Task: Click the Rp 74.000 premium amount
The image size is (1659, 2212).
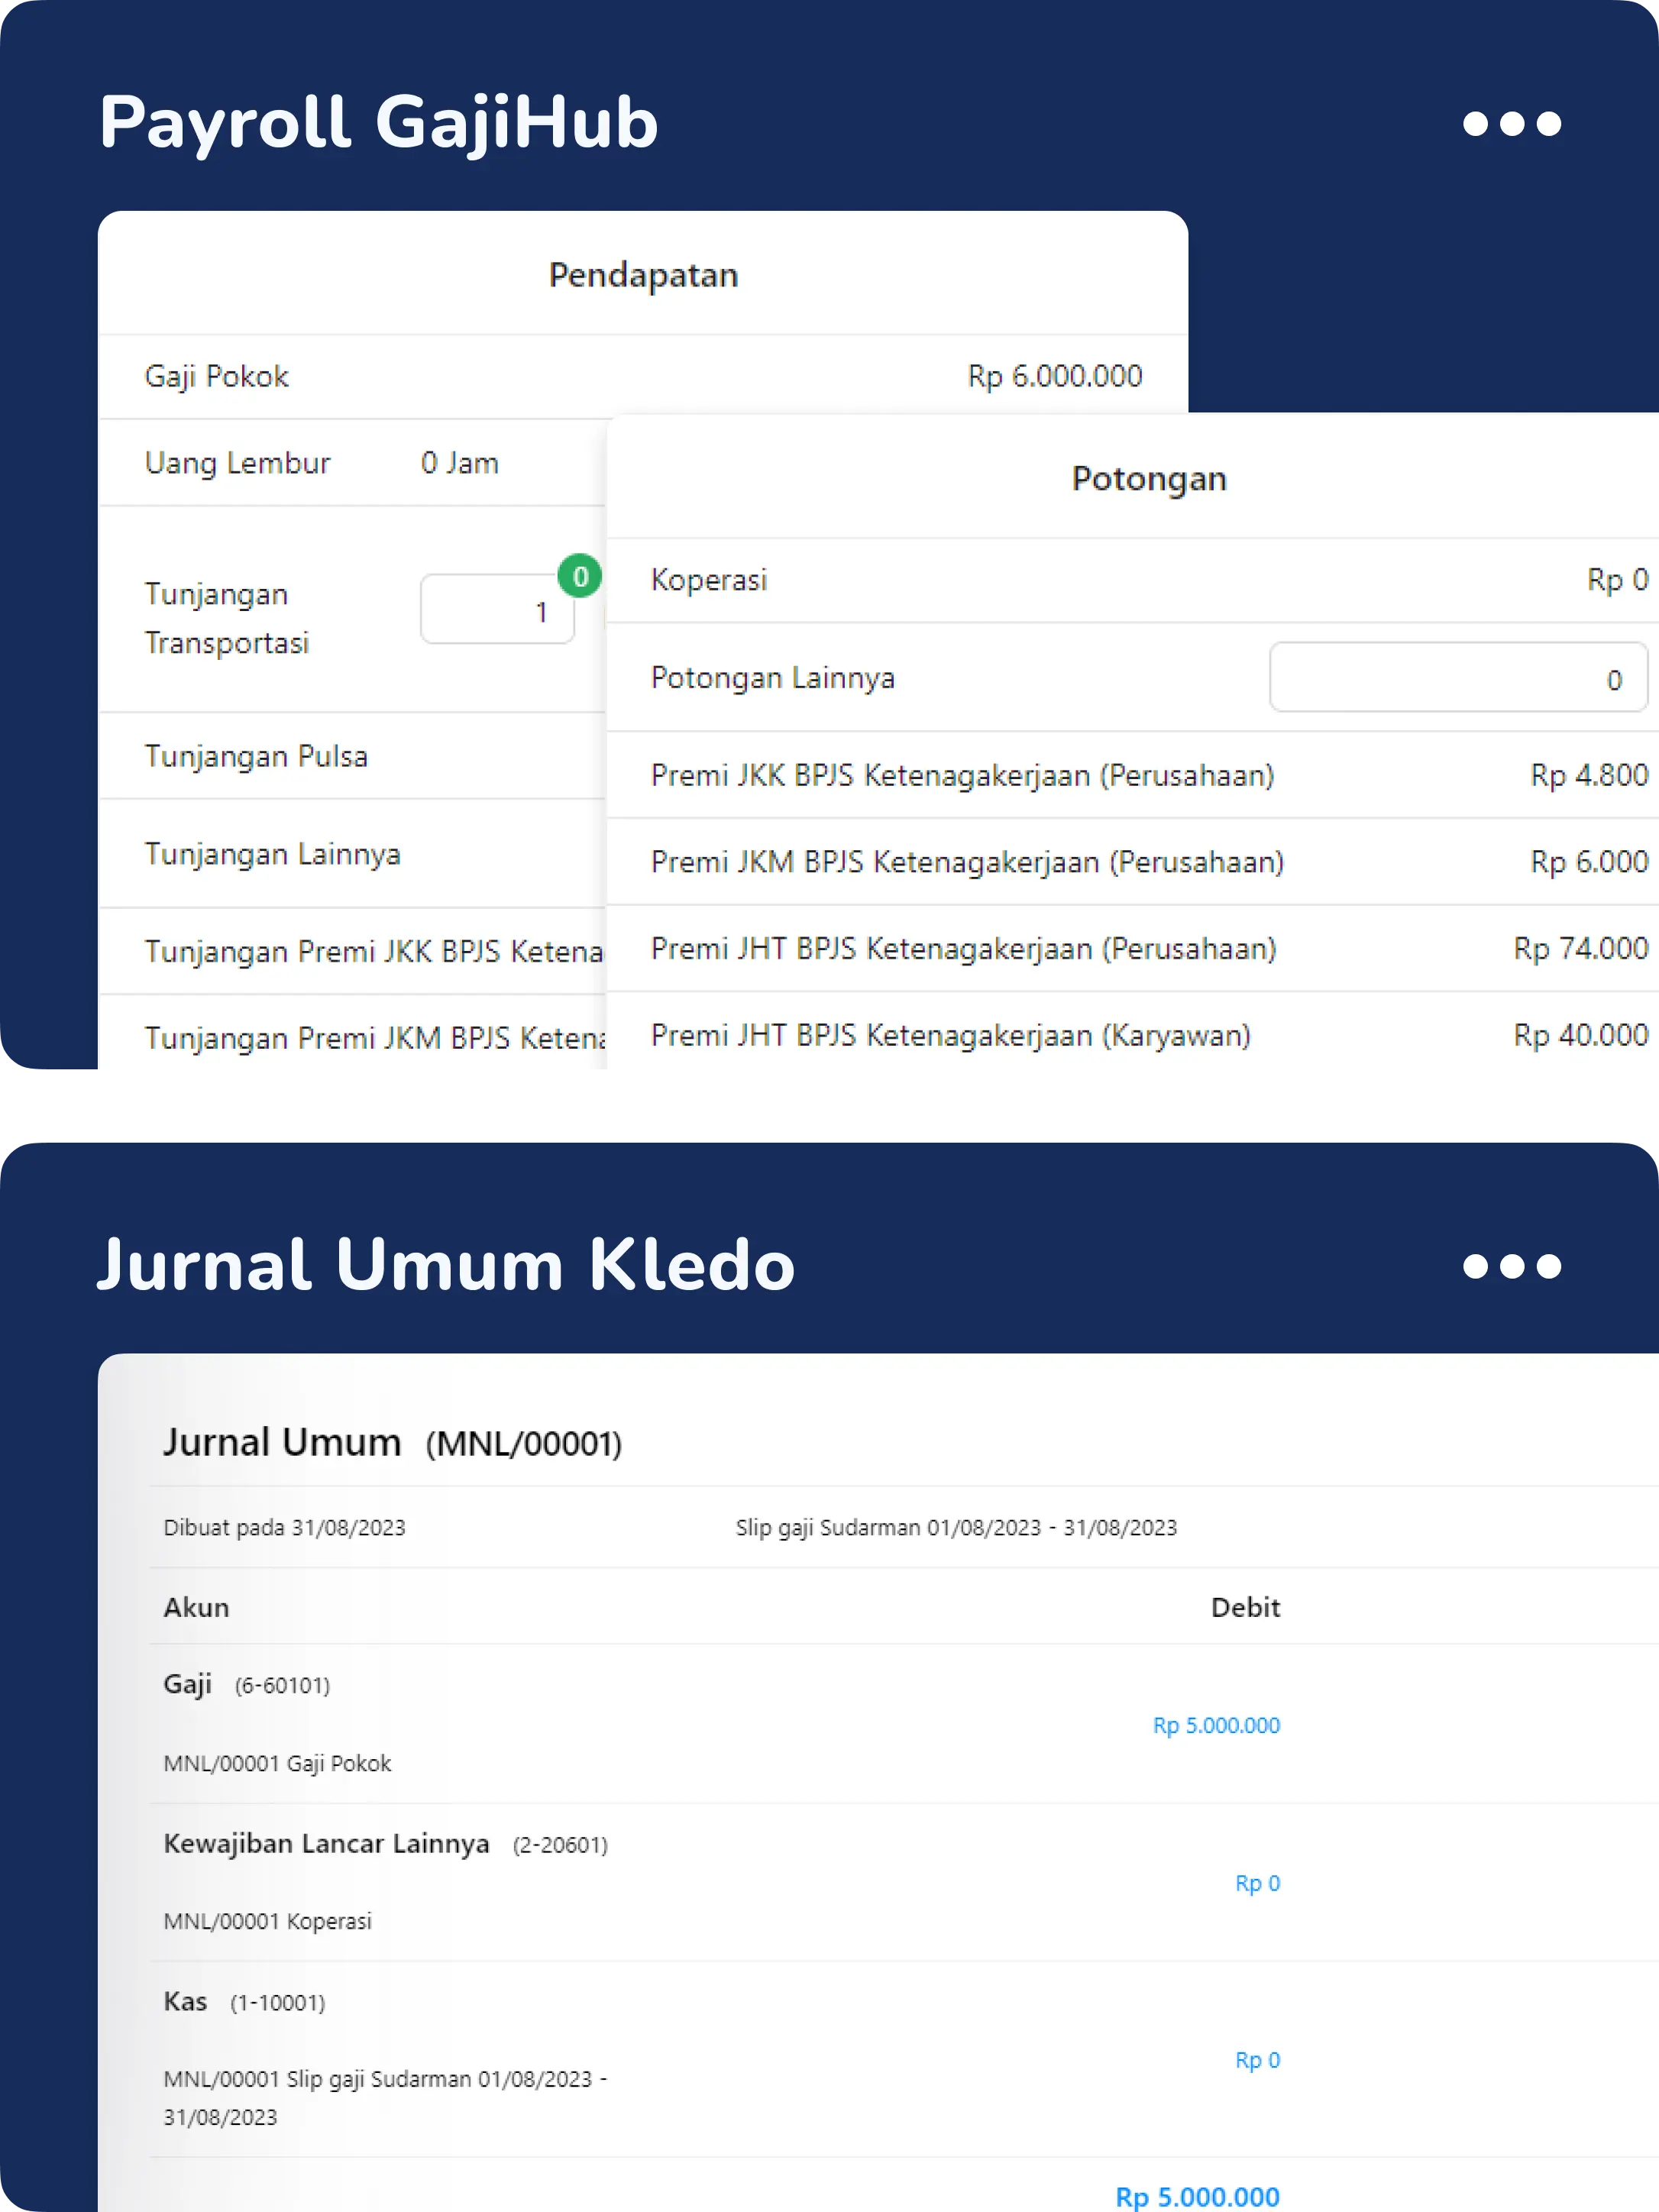Action: click(x=1580, y=948)
